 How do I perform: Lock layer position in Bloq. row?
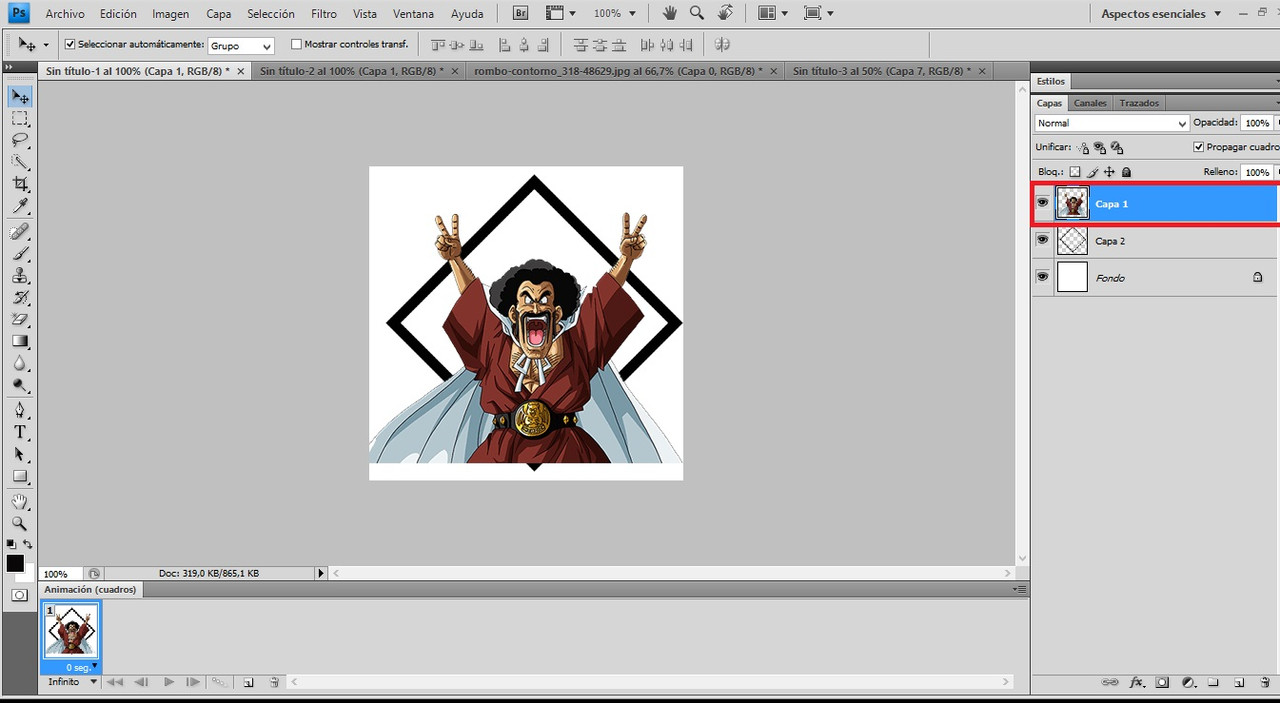point(1109,172)
